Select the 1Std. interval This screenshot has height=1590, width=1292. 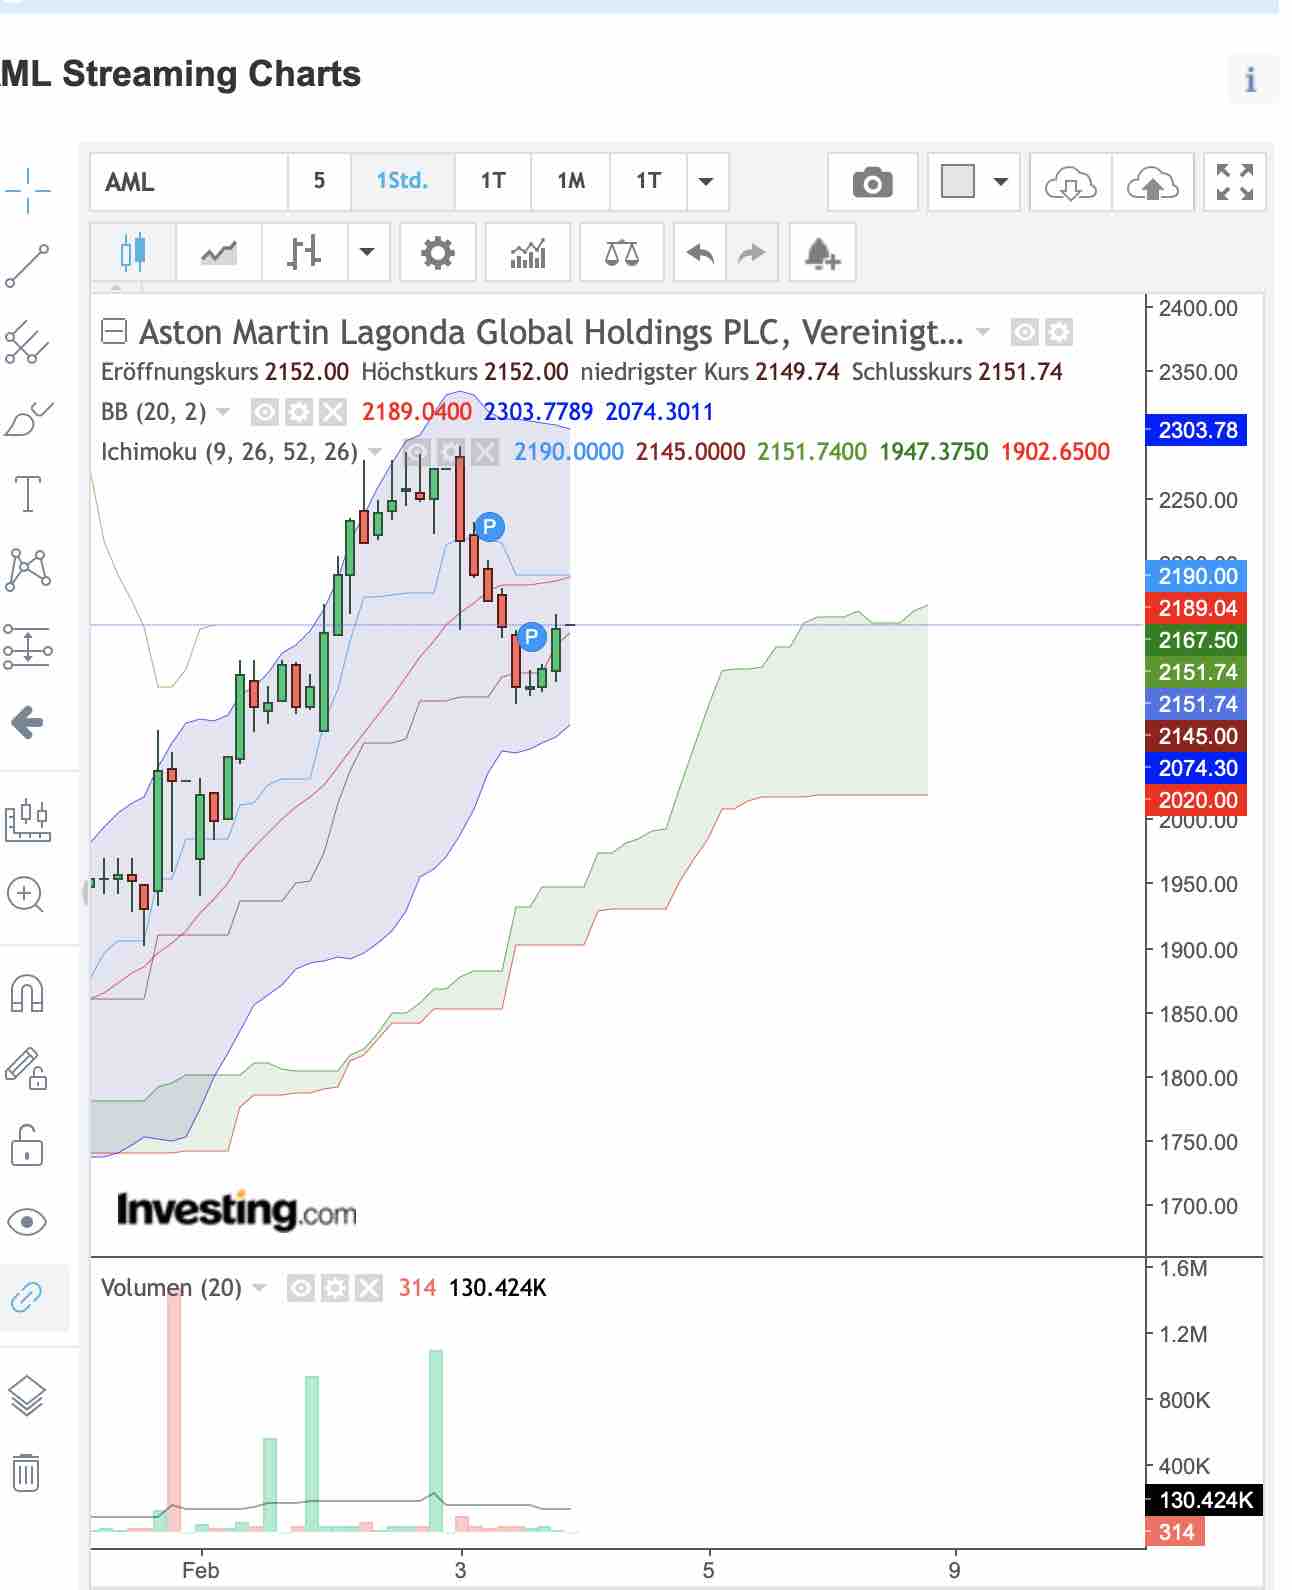402,181
